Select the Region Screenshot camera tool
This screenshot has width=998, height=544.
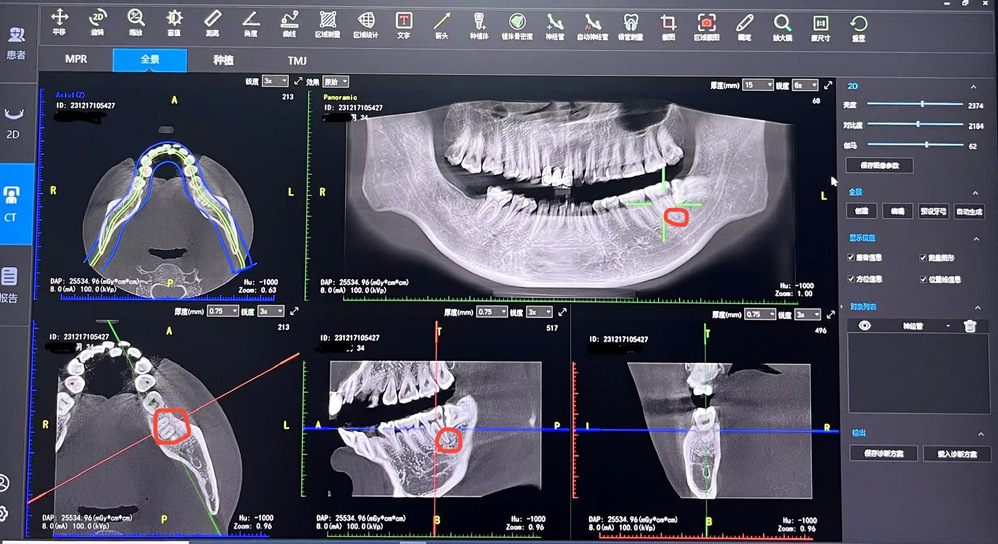706,25
